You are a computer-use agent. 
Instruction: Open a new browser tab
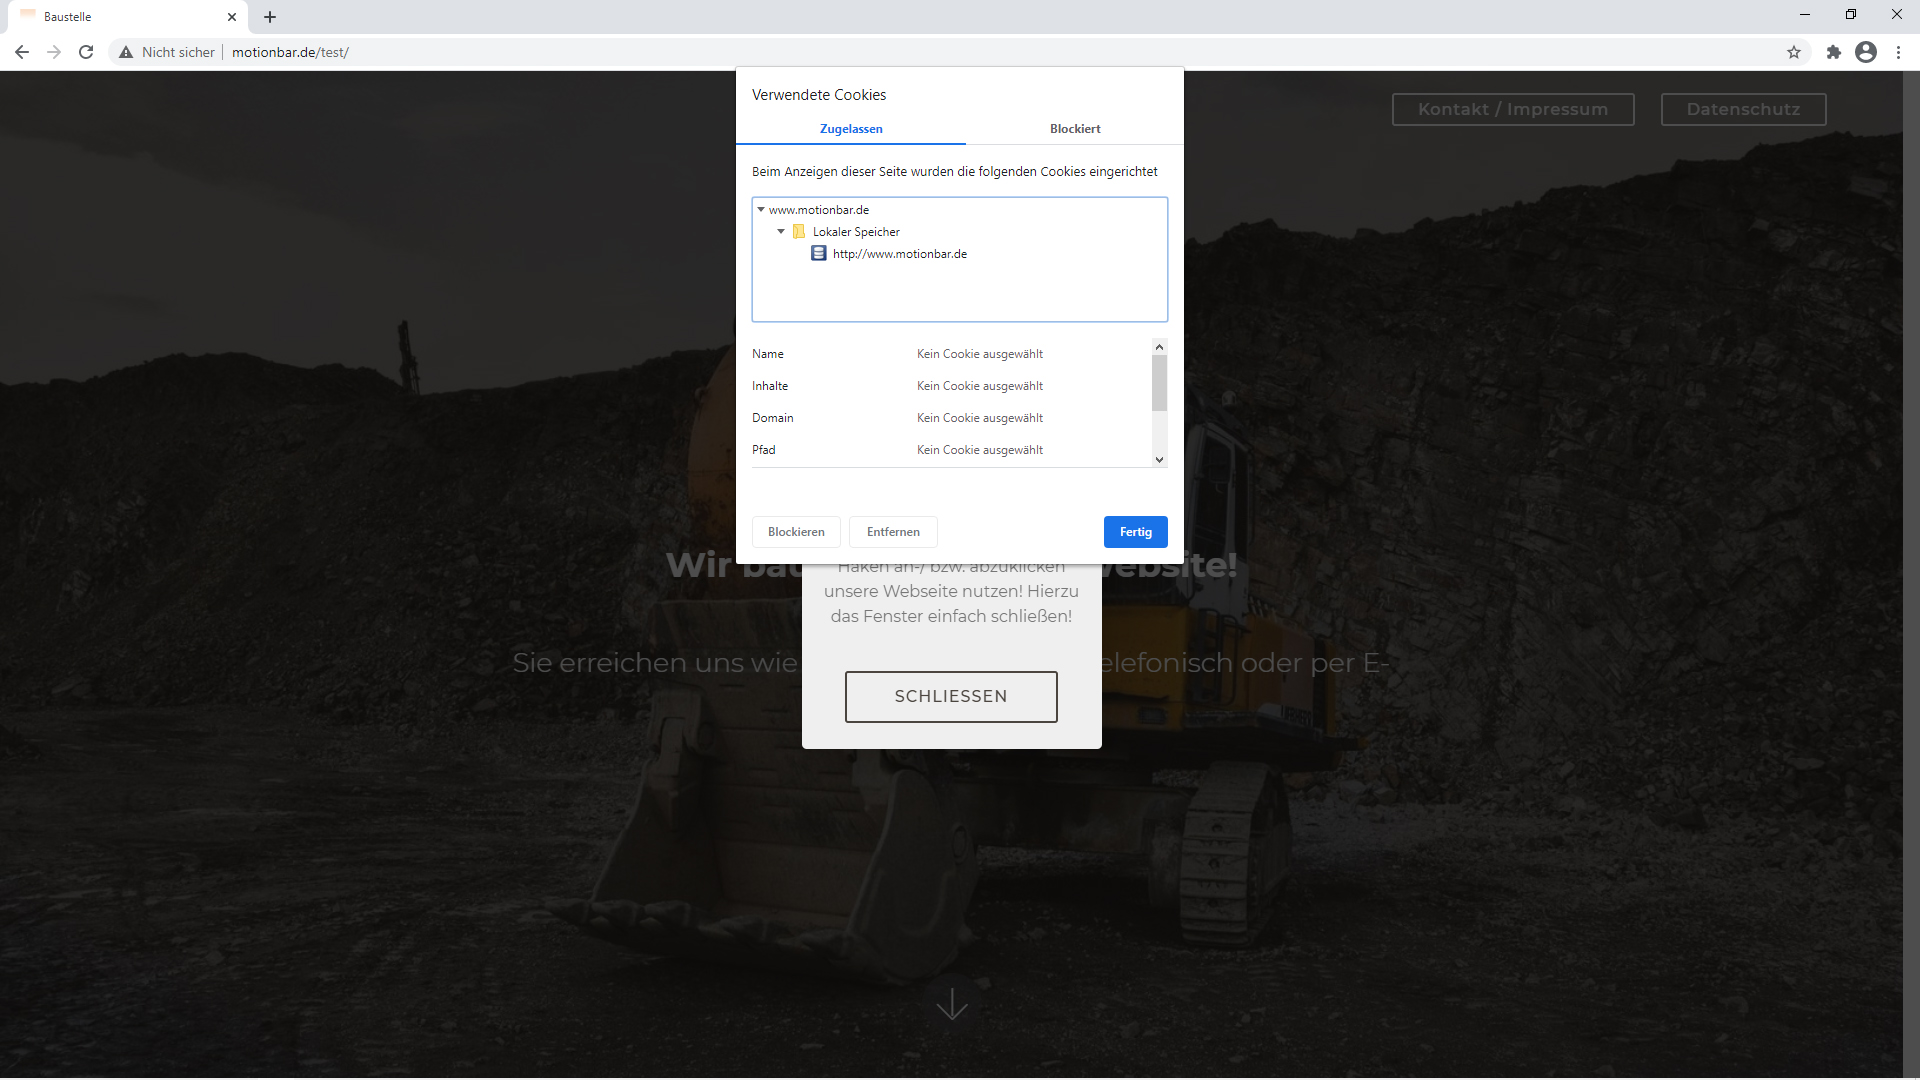(270, 17)
